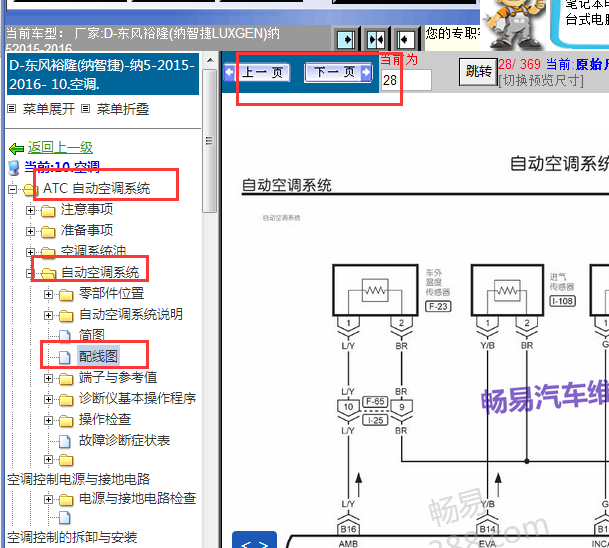Select 端子与参考值 tree item
This screenshot has width=609, height=548.
tap(118, 377)
